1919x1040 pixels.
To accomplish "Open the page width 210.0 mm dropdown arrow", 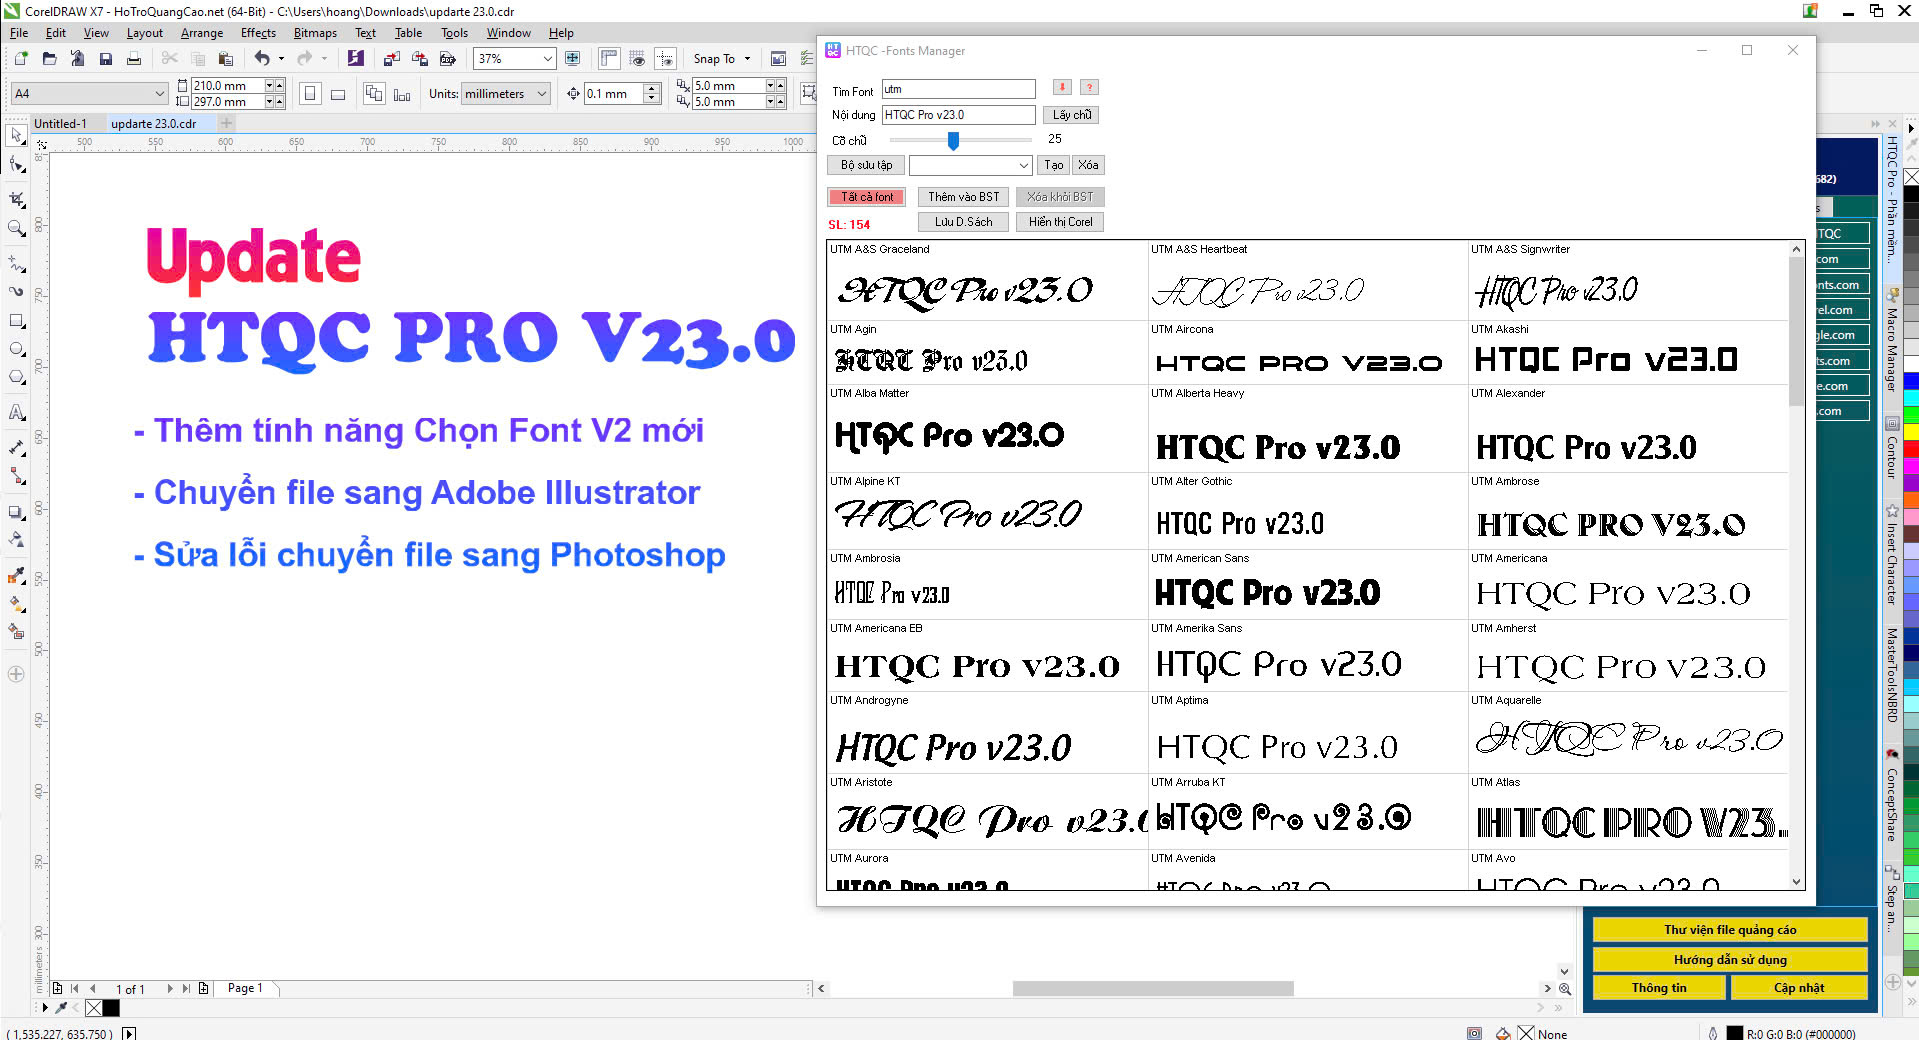I will click(269, 86).
